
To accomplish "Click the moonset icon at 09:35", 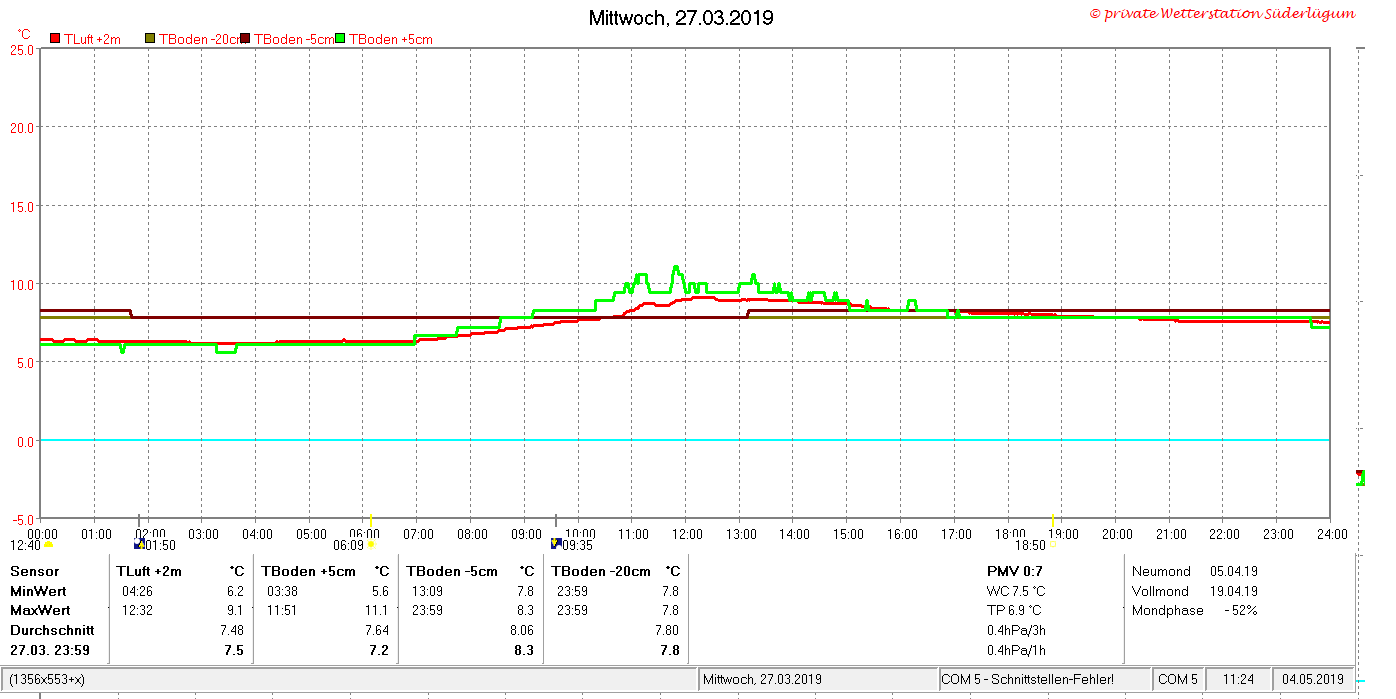I will coord(556,544).
